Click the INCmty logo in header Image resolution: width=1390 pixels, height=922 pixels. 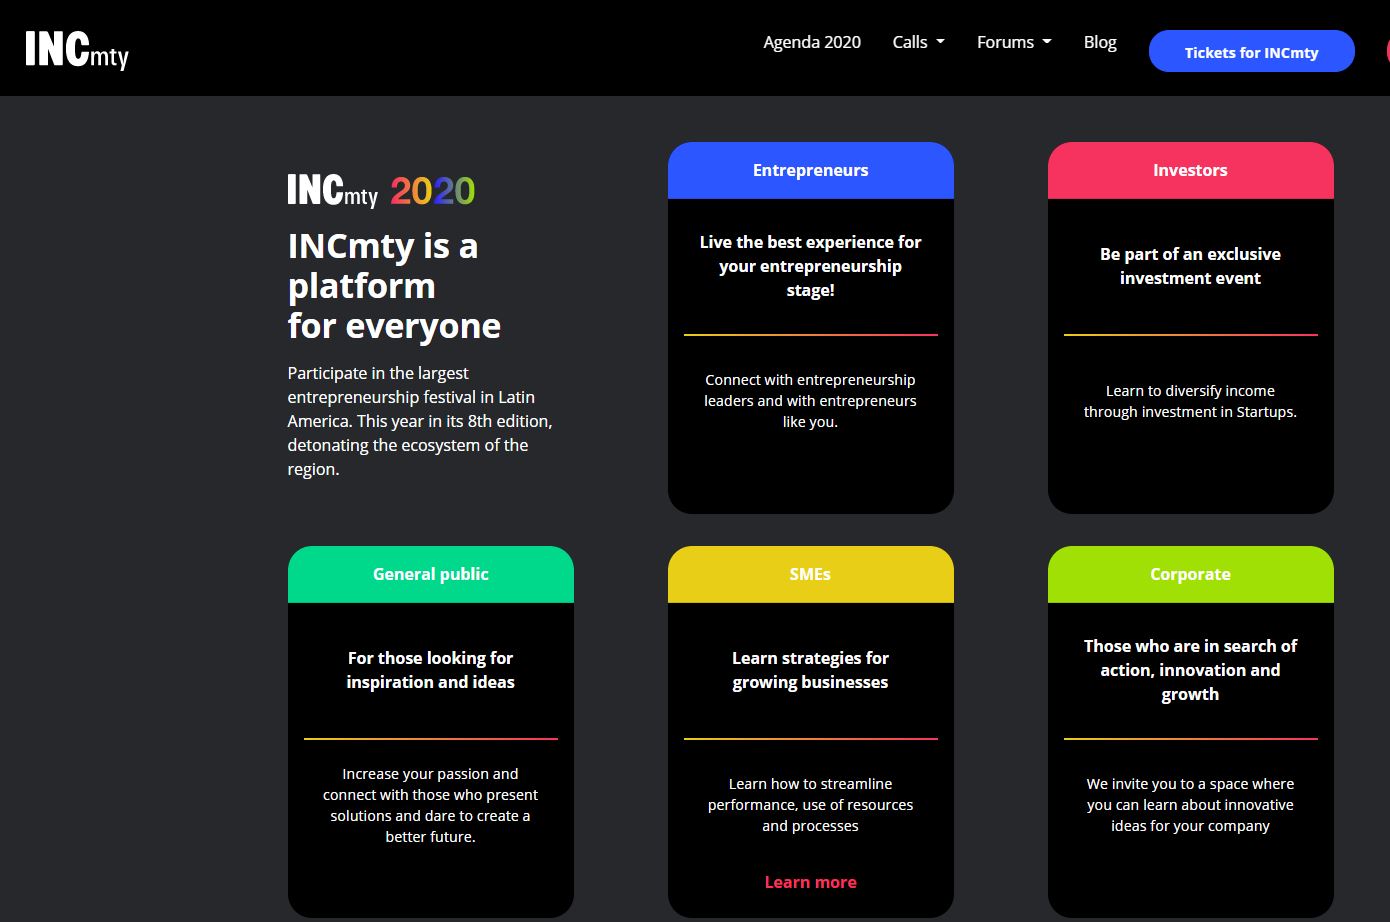coord(77,49)
